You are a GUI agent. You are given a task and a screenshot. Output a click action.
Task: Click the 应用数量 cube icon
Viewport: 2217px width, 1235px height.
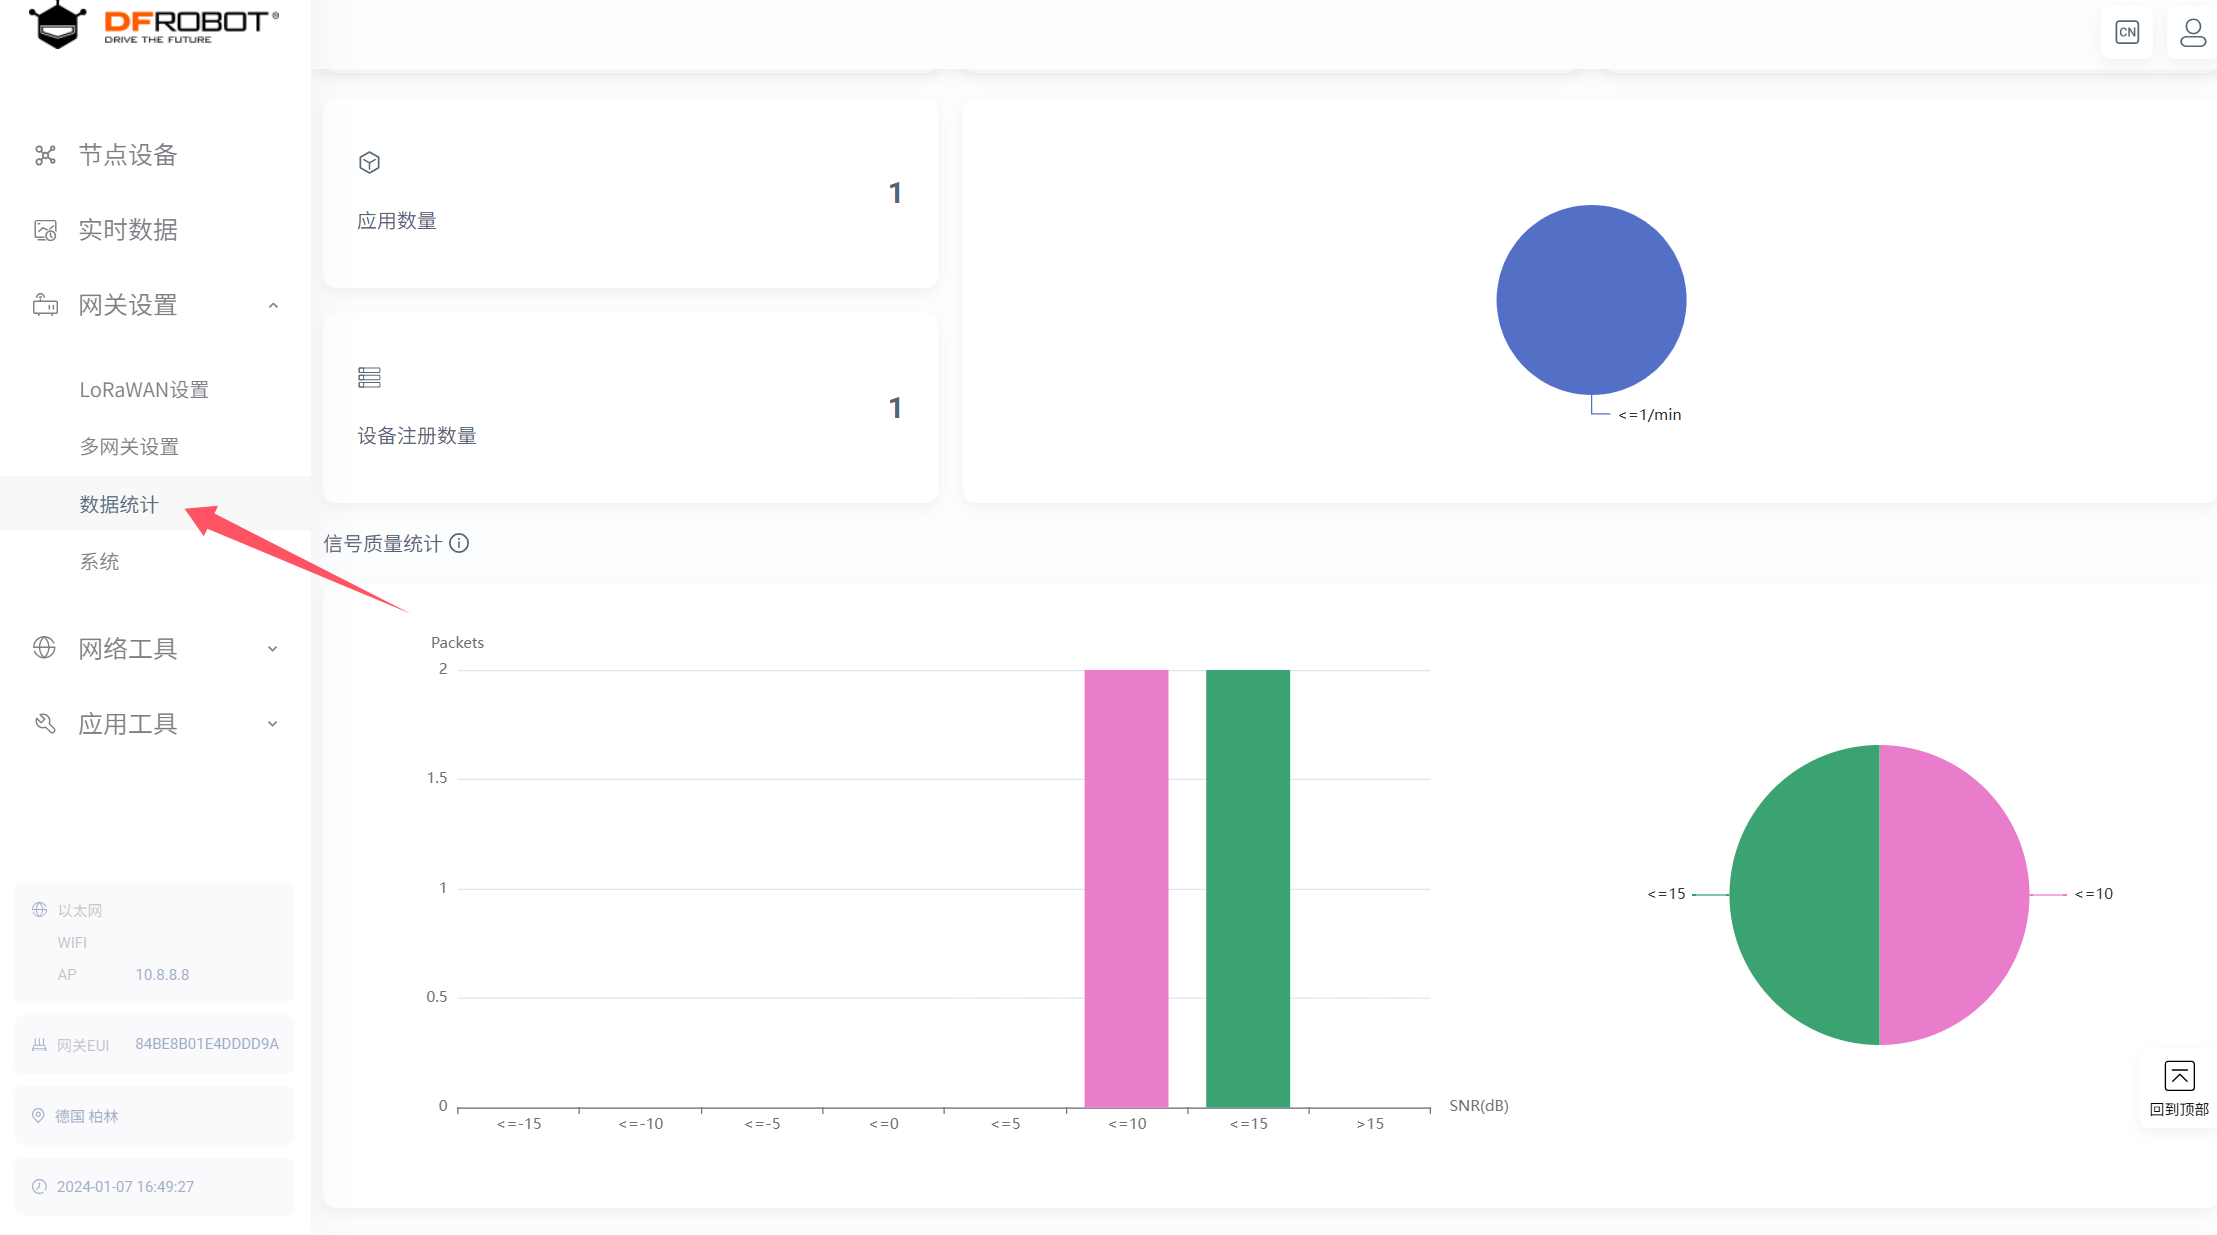pos(369,162)
